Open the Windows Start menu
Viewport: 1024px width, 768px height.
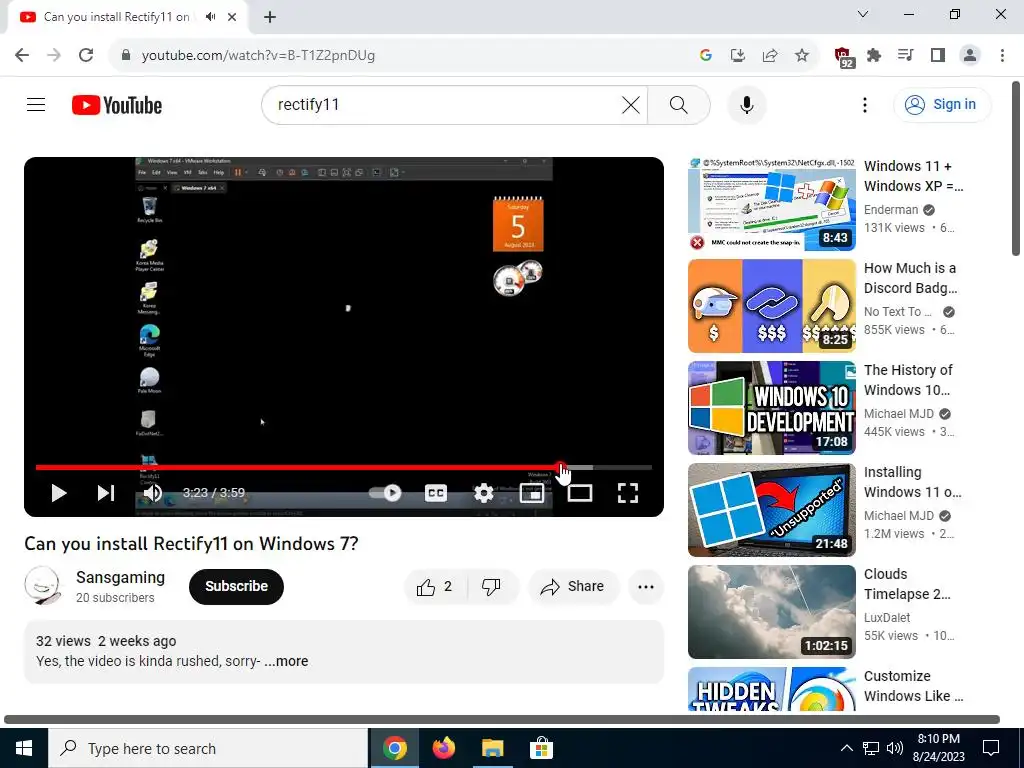pyautogui.click(x=24, y=748)
